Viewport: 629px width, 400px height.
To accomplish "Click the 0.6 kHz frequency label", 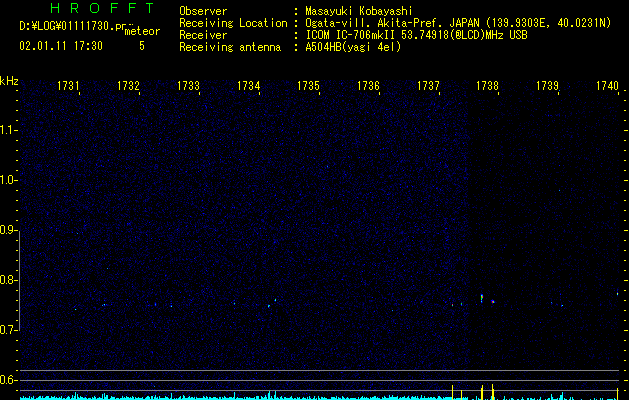I will coord(9,380).
